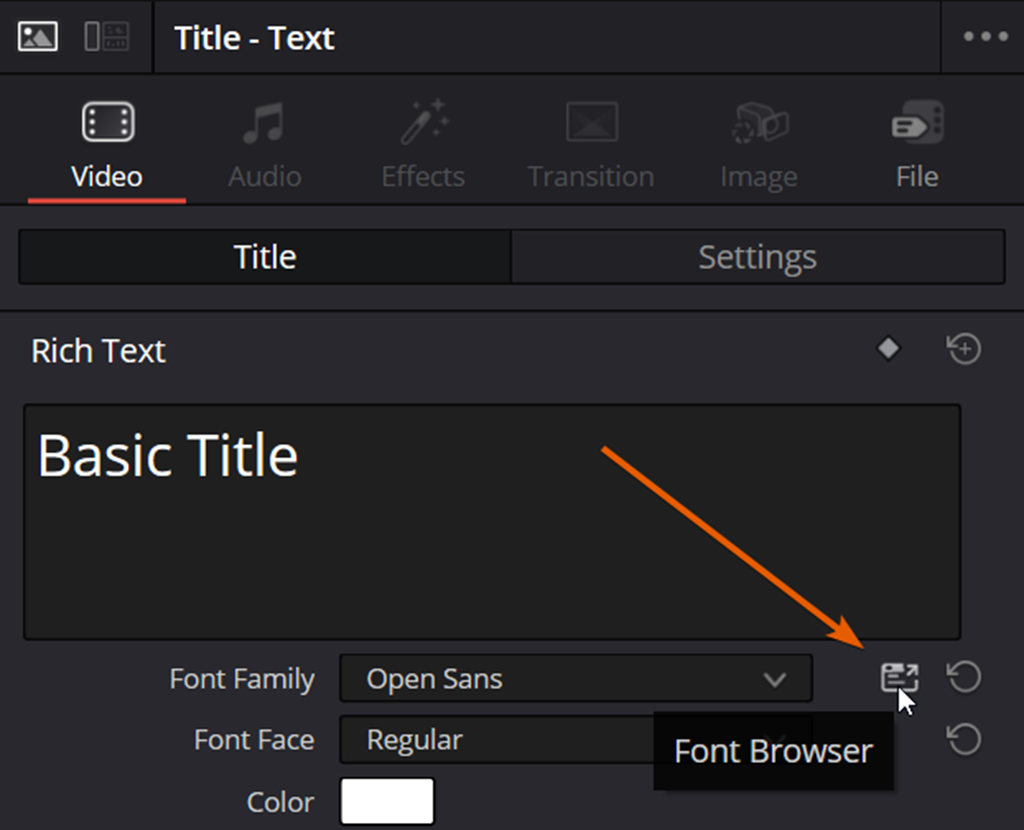Switch to the Settings sub-tab

[757, 257]
